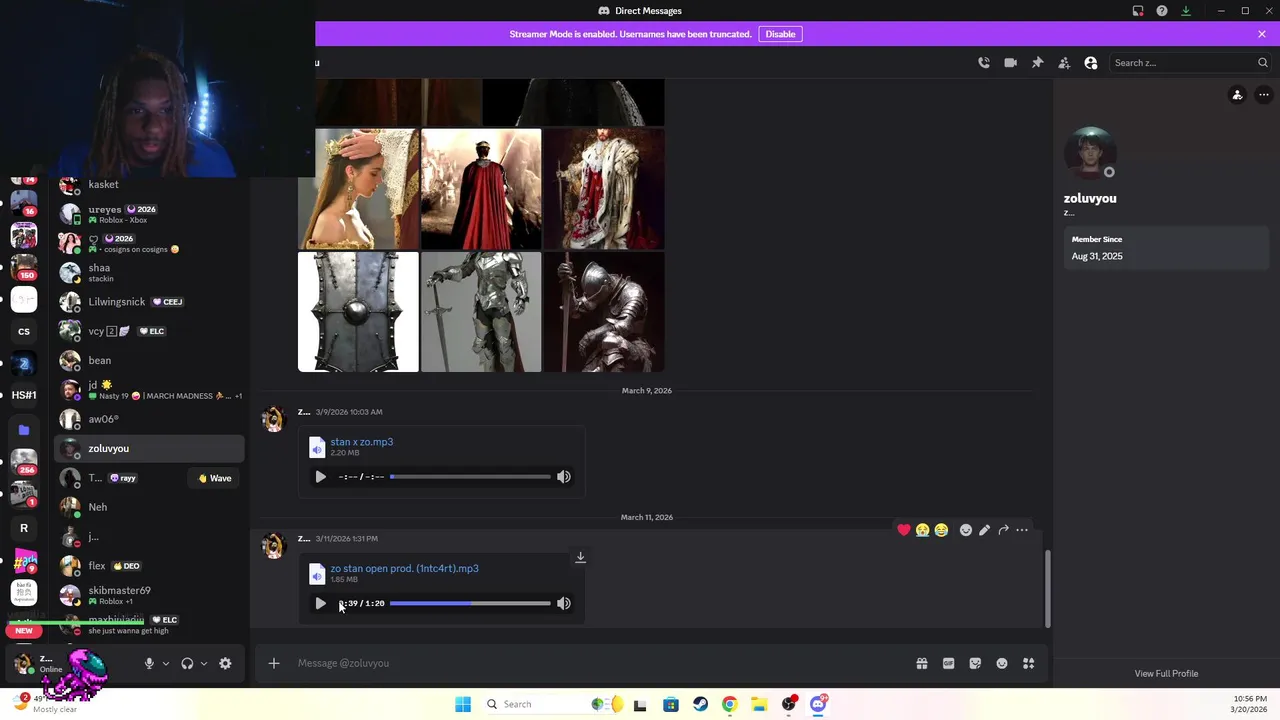This screenshot has height=720, width=1280.
Task: Open the zo stan open prod. (1ntc4rt).mp3 link
Action: tap(404, 568)
